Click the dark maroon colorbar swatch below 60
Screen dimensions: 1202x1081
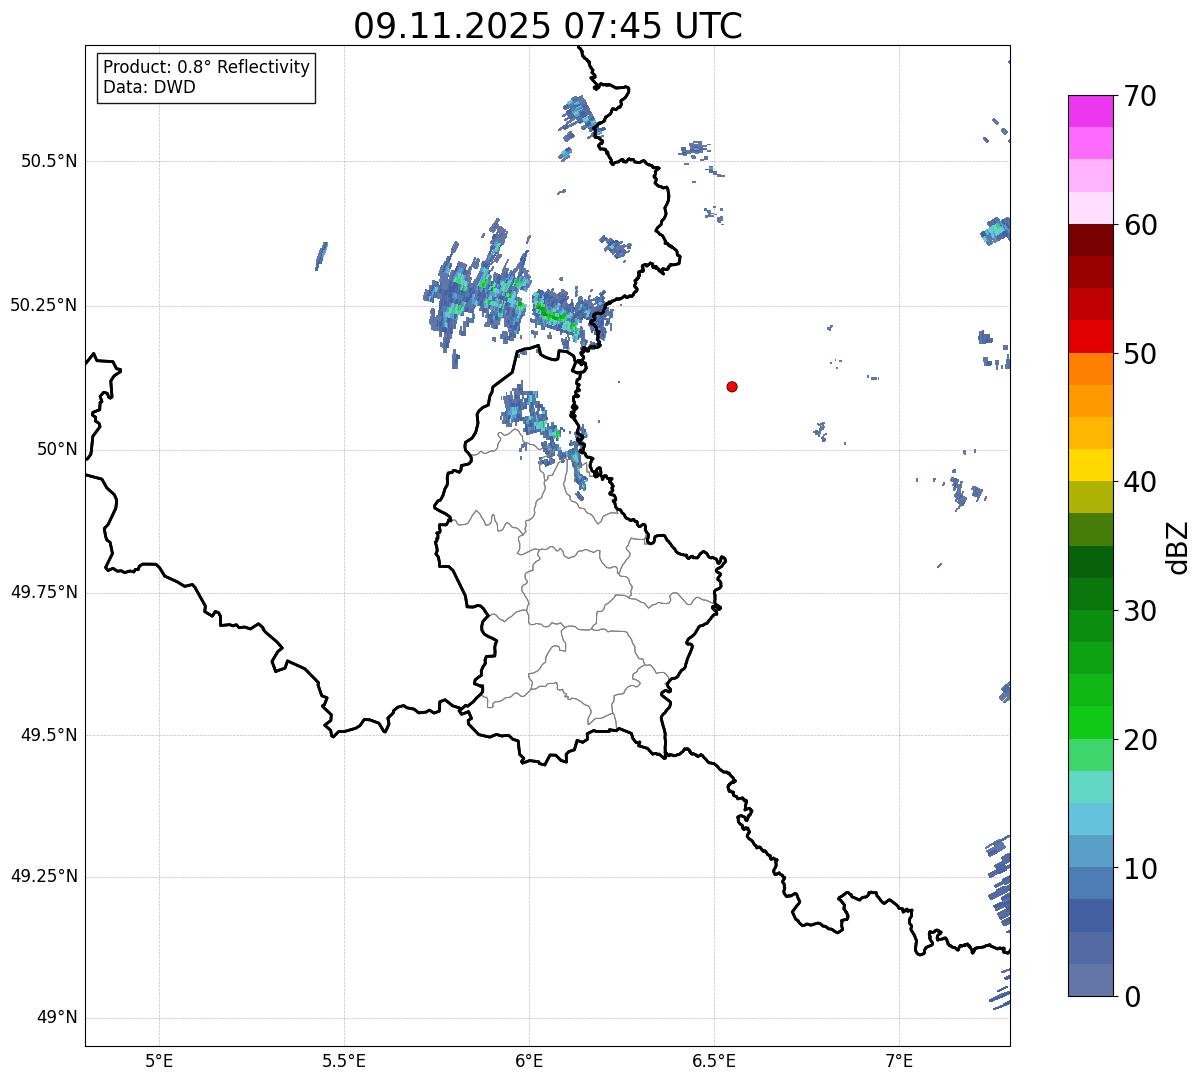coord(1091,240)
